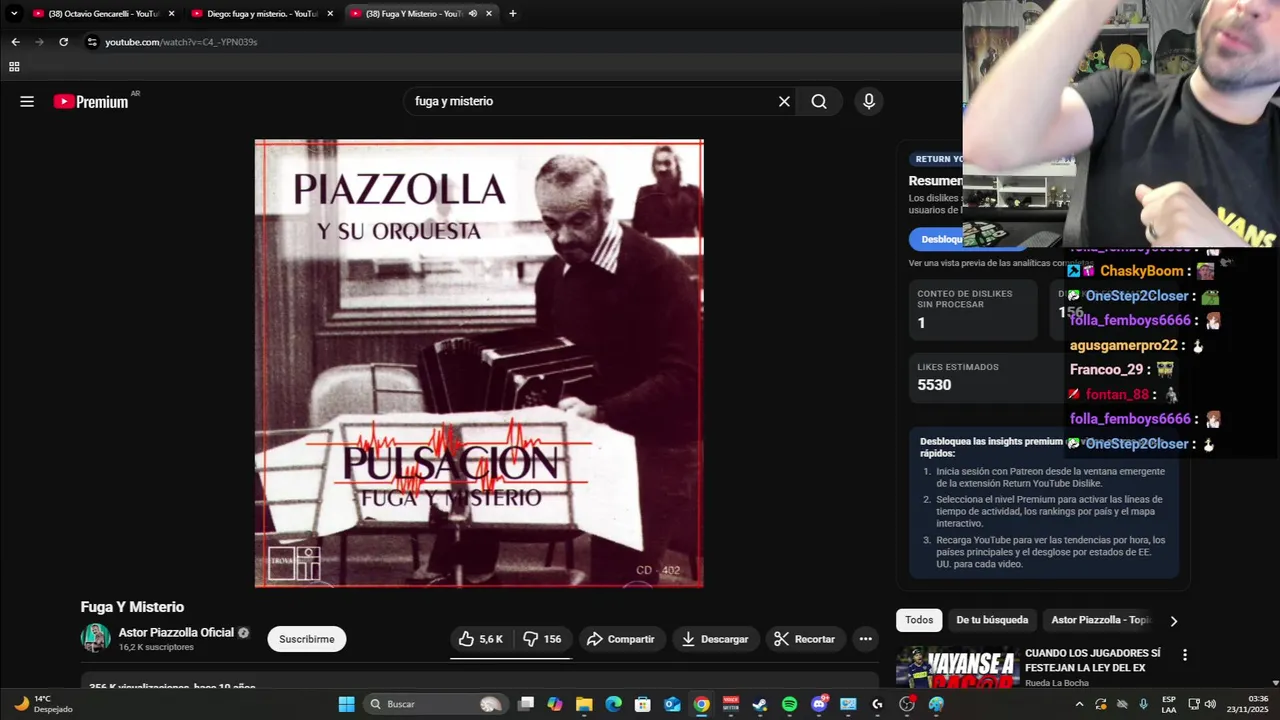1280x720 pixels.
Task: Open File Explorer from the taskbar
Action: tap(584, 704)
